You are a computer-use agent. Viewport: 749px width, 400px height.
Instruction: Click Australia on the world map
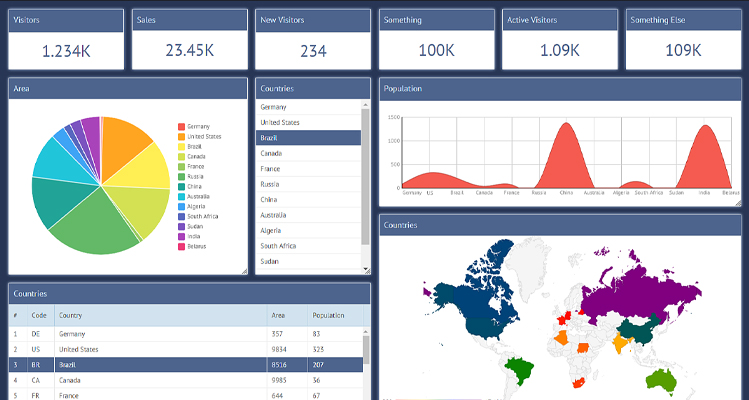tap(662, 380)
